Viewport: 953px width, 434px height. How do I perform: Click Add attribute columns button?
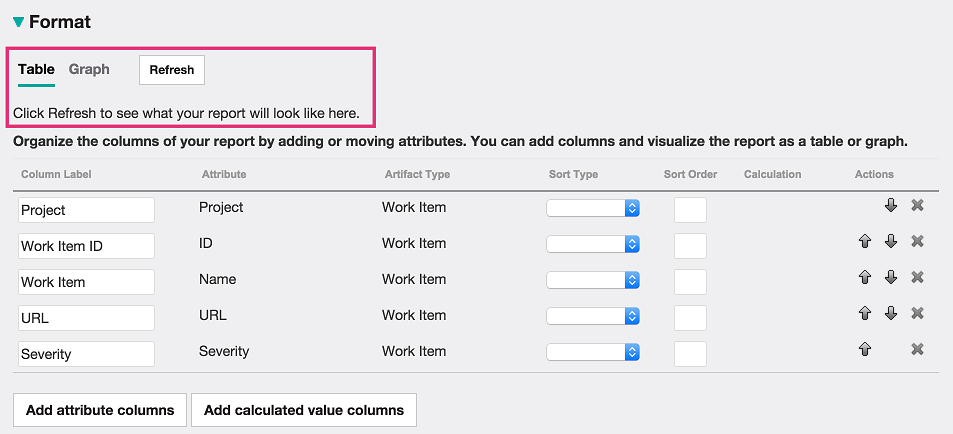click(99, 410)
